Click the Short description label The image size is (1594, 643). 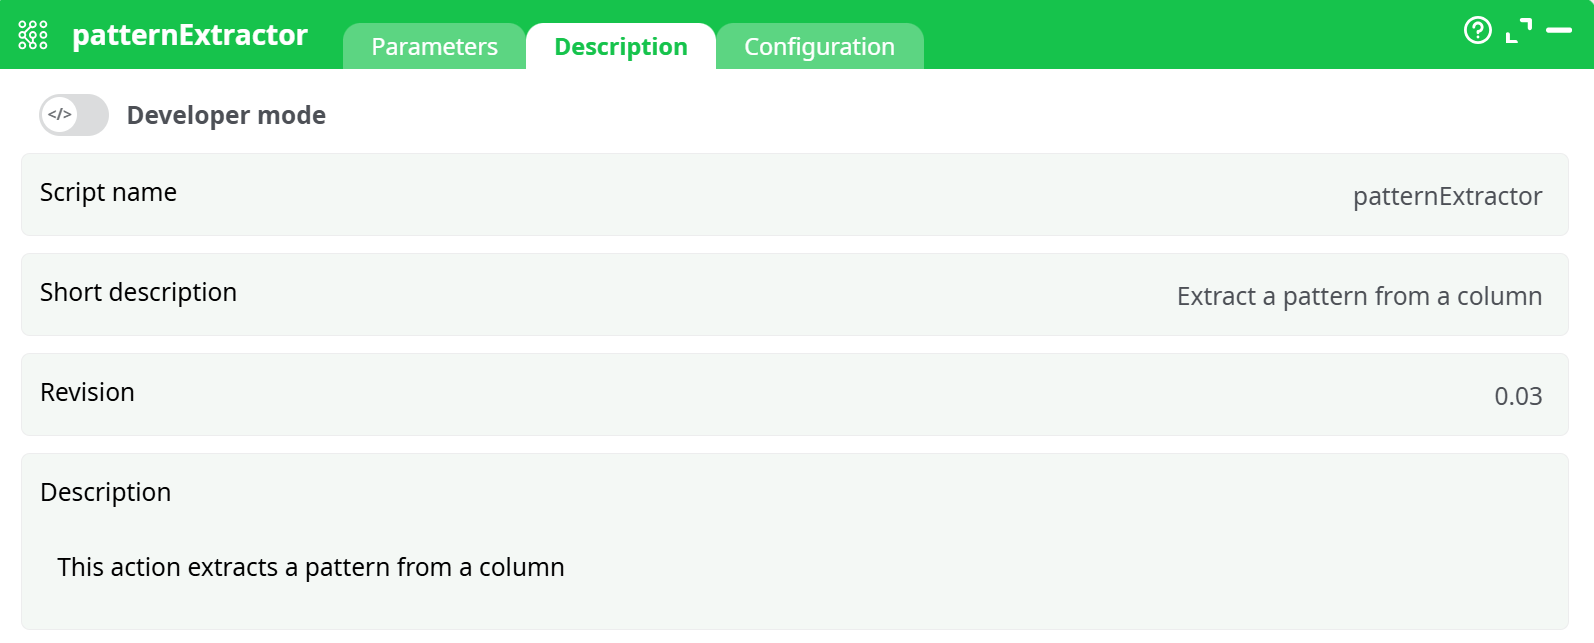pos(138,293)
